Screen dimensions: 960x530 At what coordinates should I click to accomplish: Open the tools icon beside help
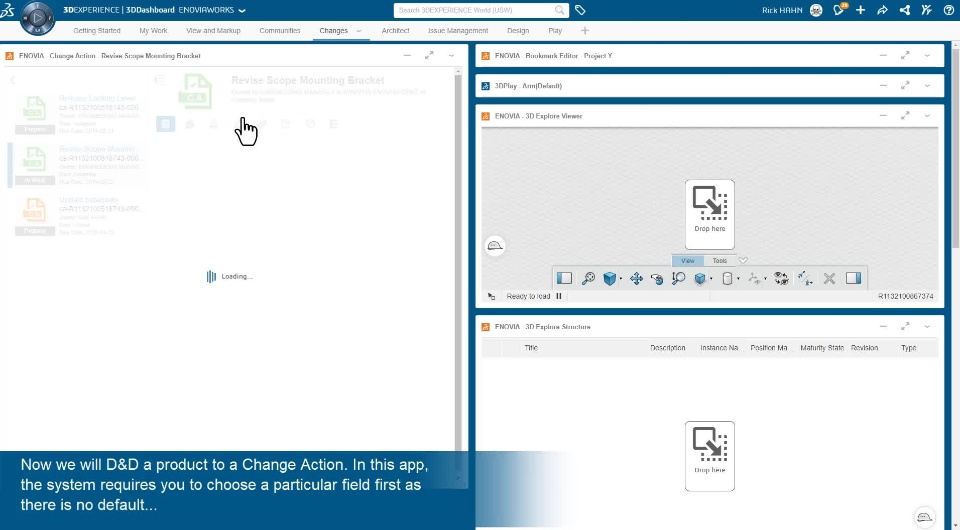926,10
